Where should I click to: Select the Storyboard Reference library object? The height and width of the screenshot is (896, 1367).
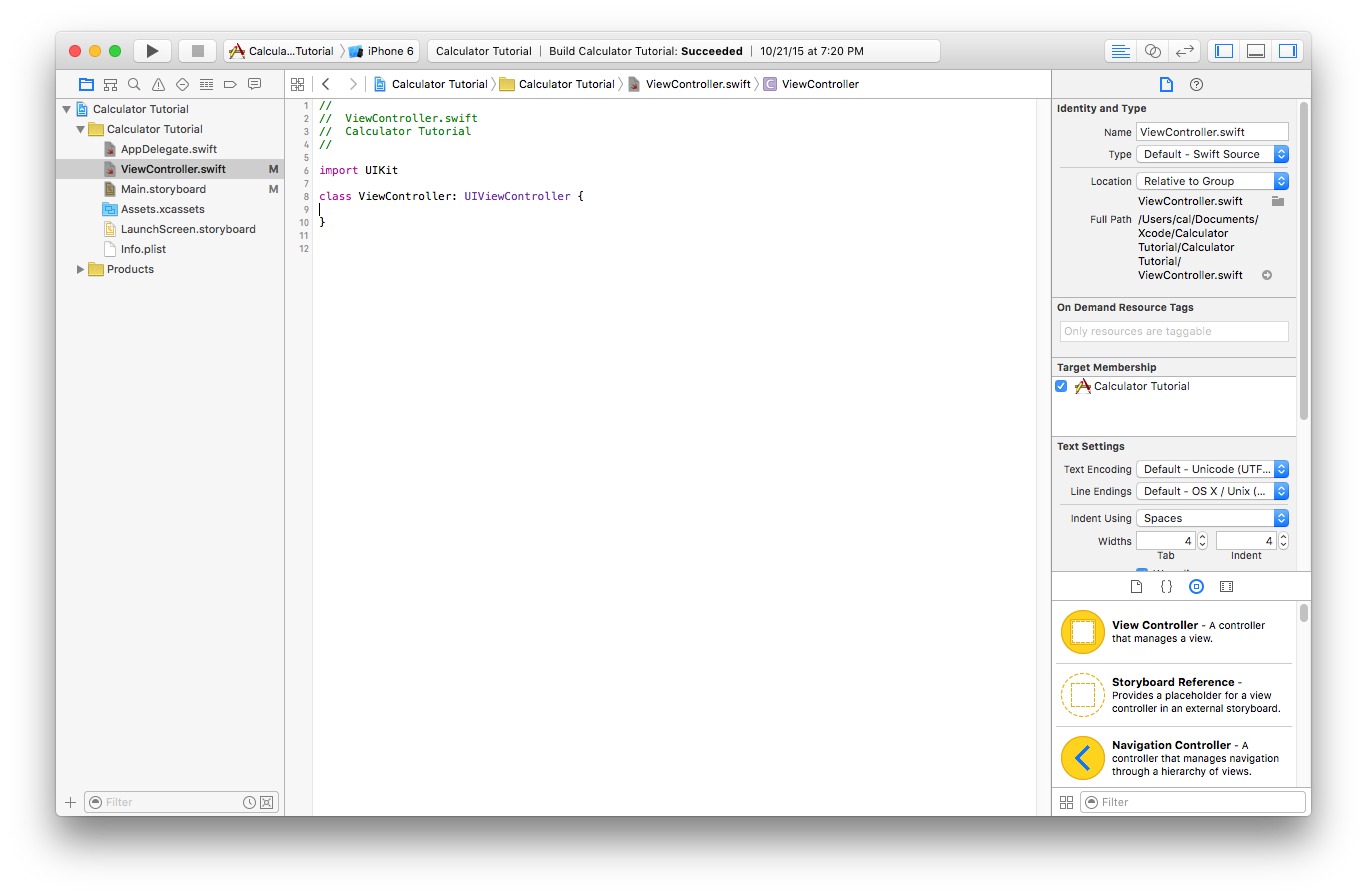tap(1174, 695)
